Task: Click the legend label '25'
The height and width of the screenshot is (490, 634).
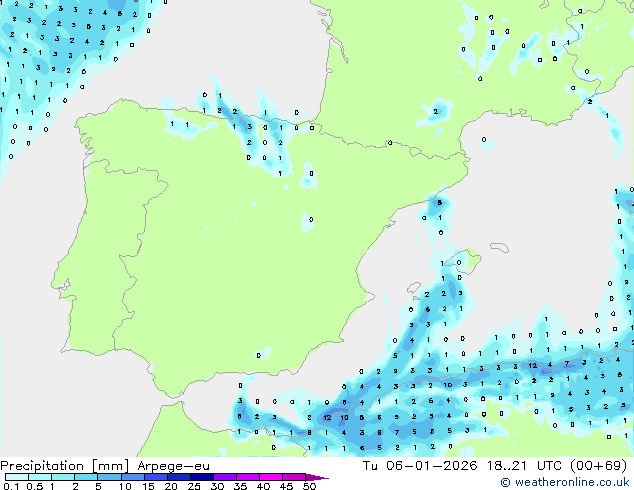Action: [194, 486]
